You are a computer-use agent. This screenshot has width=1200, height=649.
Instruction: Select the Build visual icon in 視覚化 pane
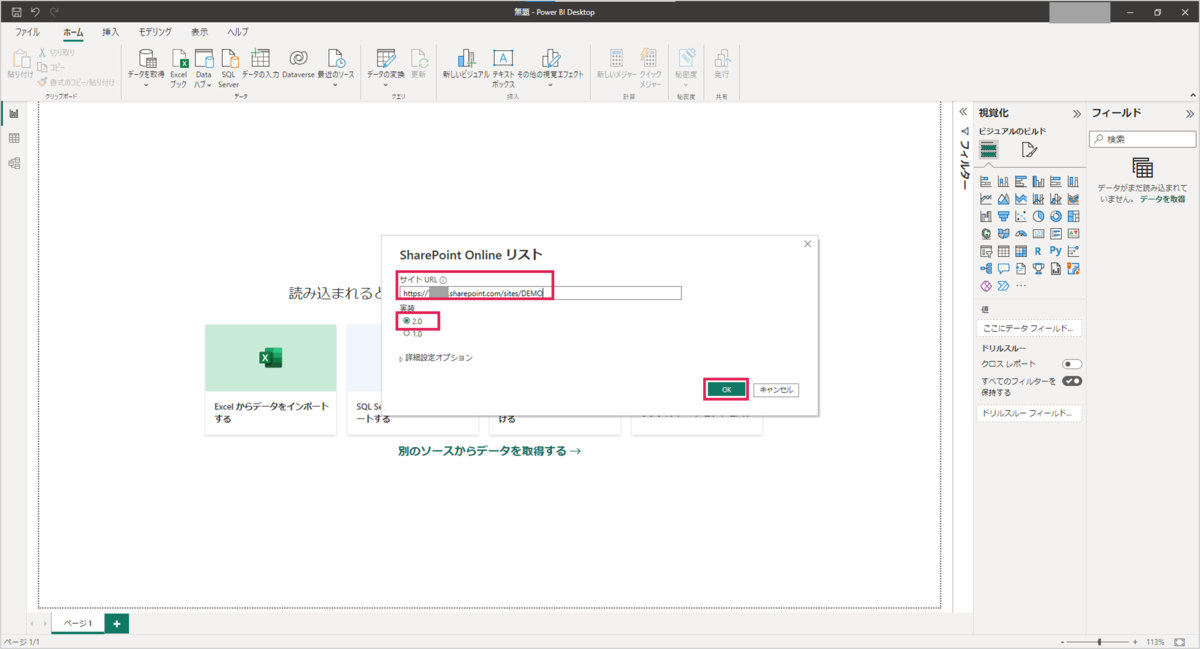tap(988, 150)
